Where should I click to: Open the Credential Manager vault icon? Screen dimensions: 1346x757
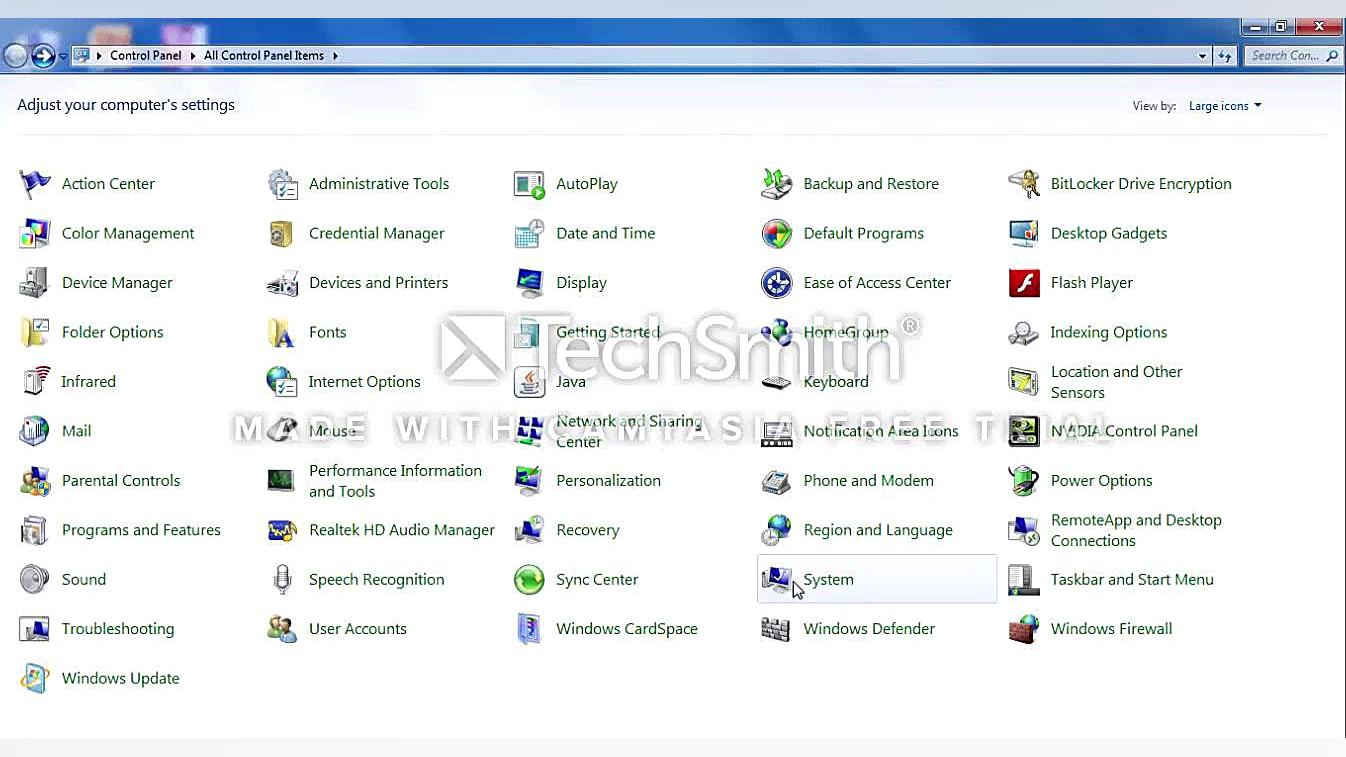pyautogui.click(x=282, y=234)
